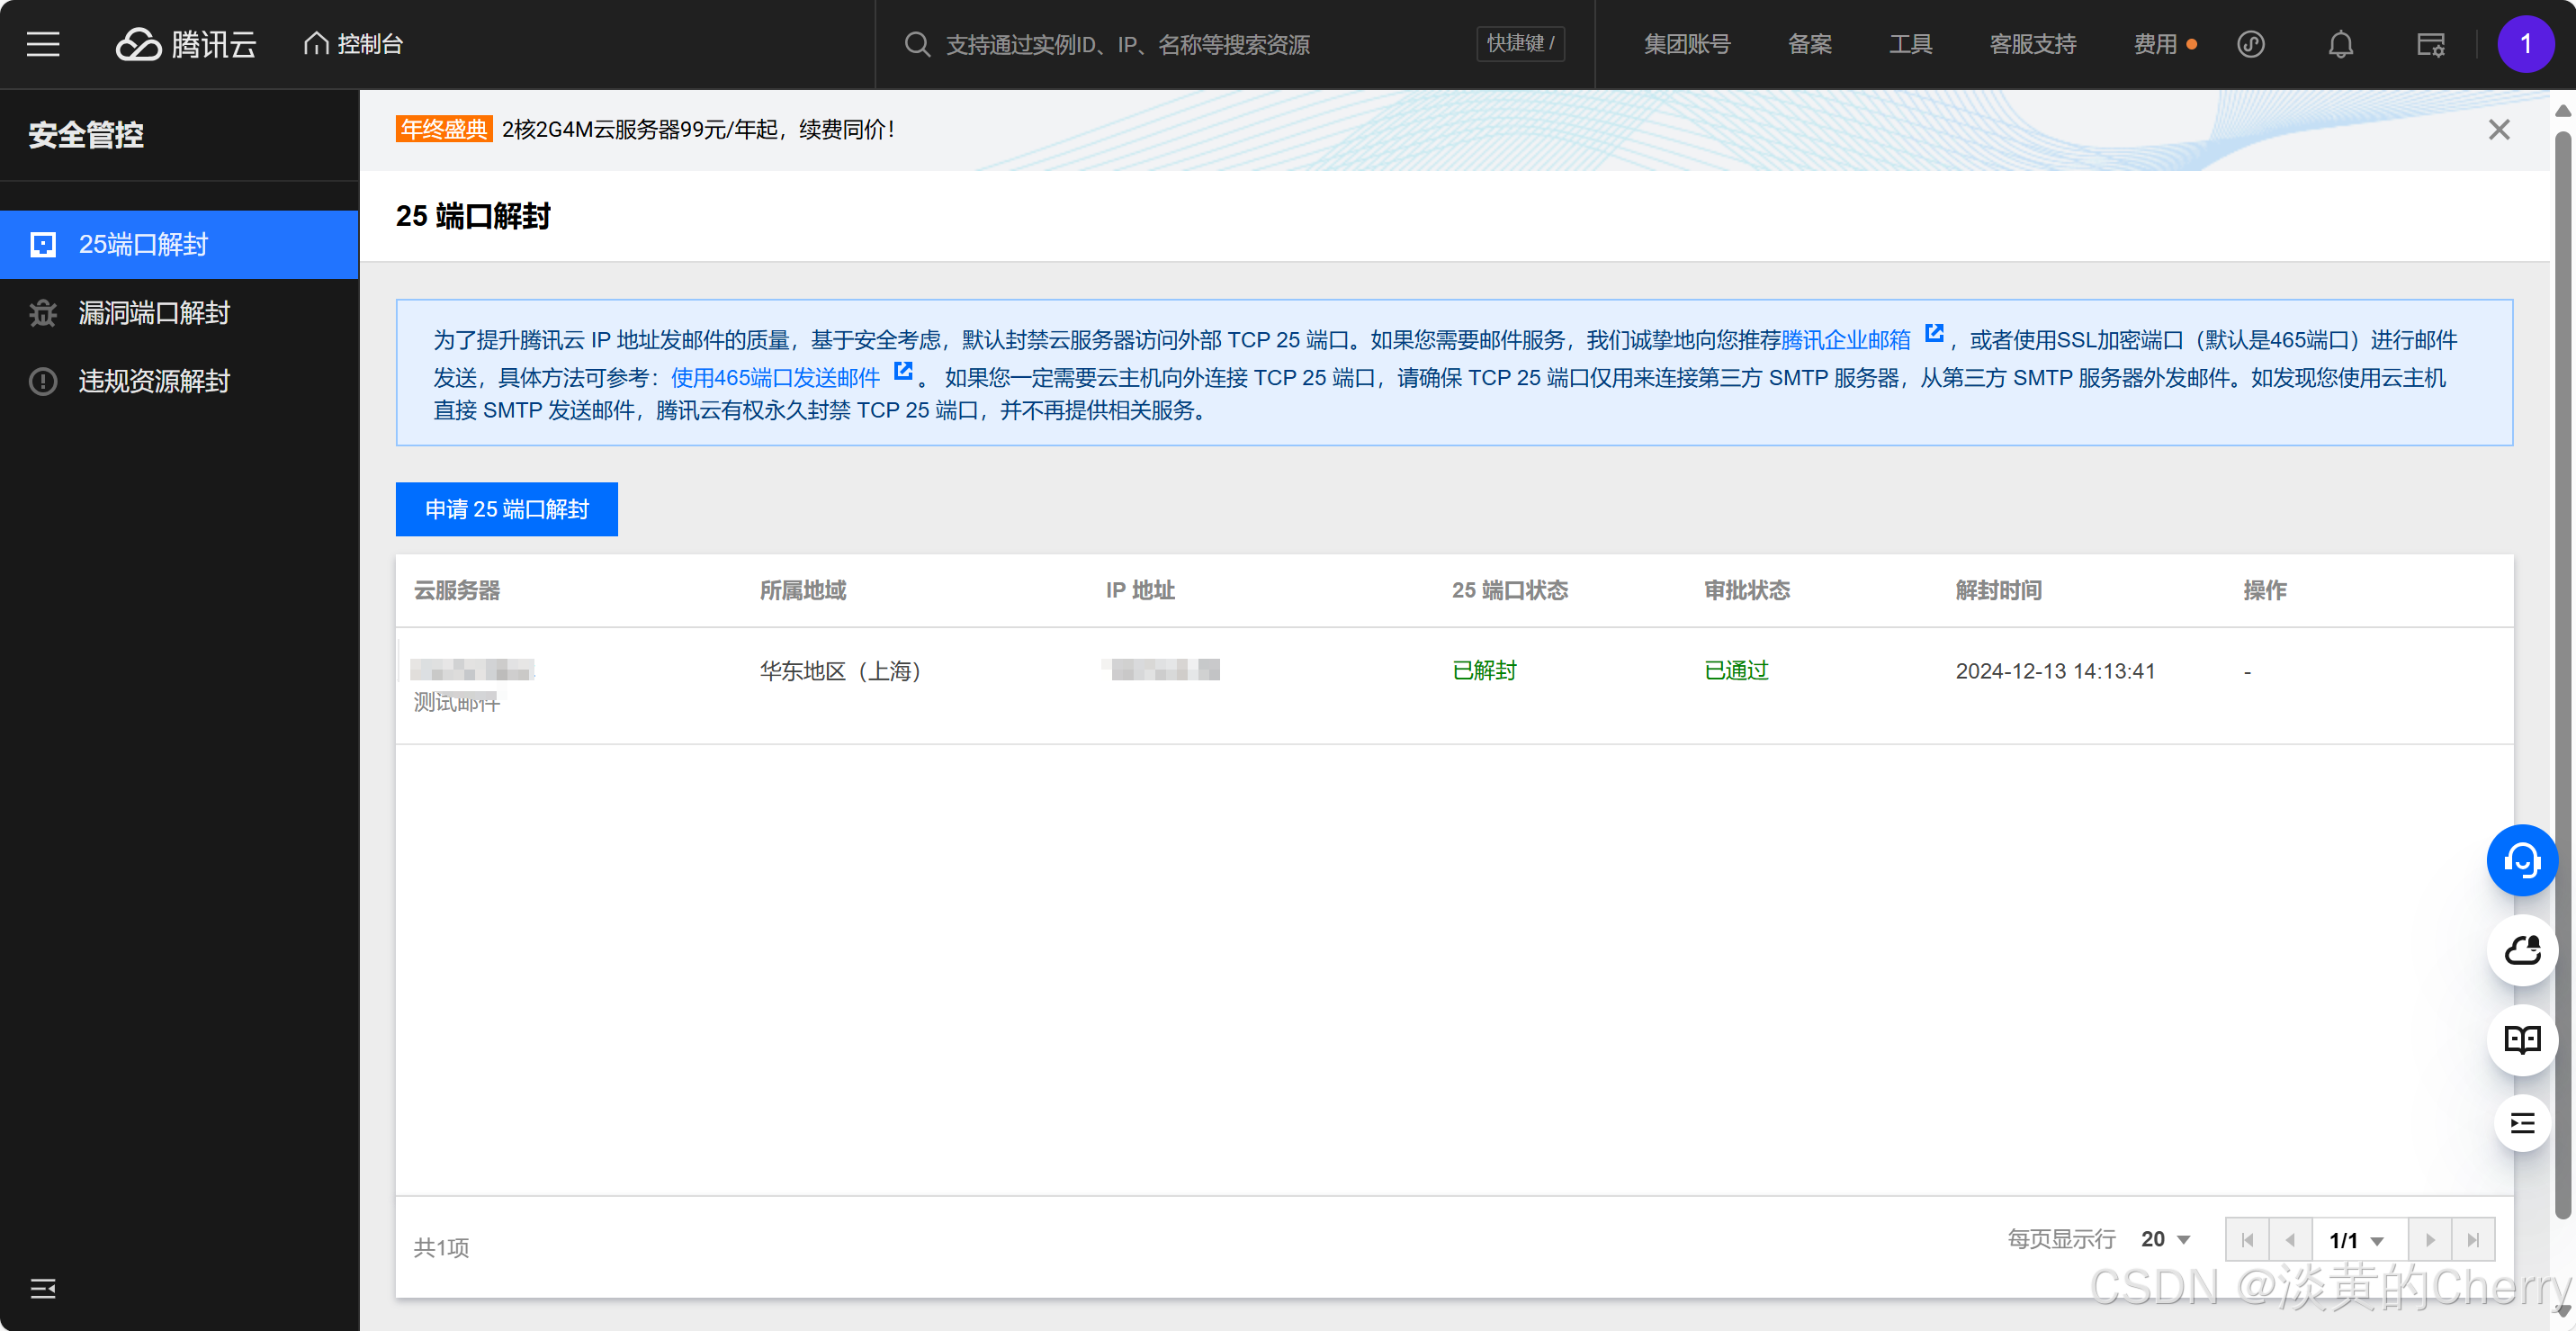Select 漏洞端口解封 in the sidebar
Viewport: 2576px width, 1331px height.
[154, 313]
